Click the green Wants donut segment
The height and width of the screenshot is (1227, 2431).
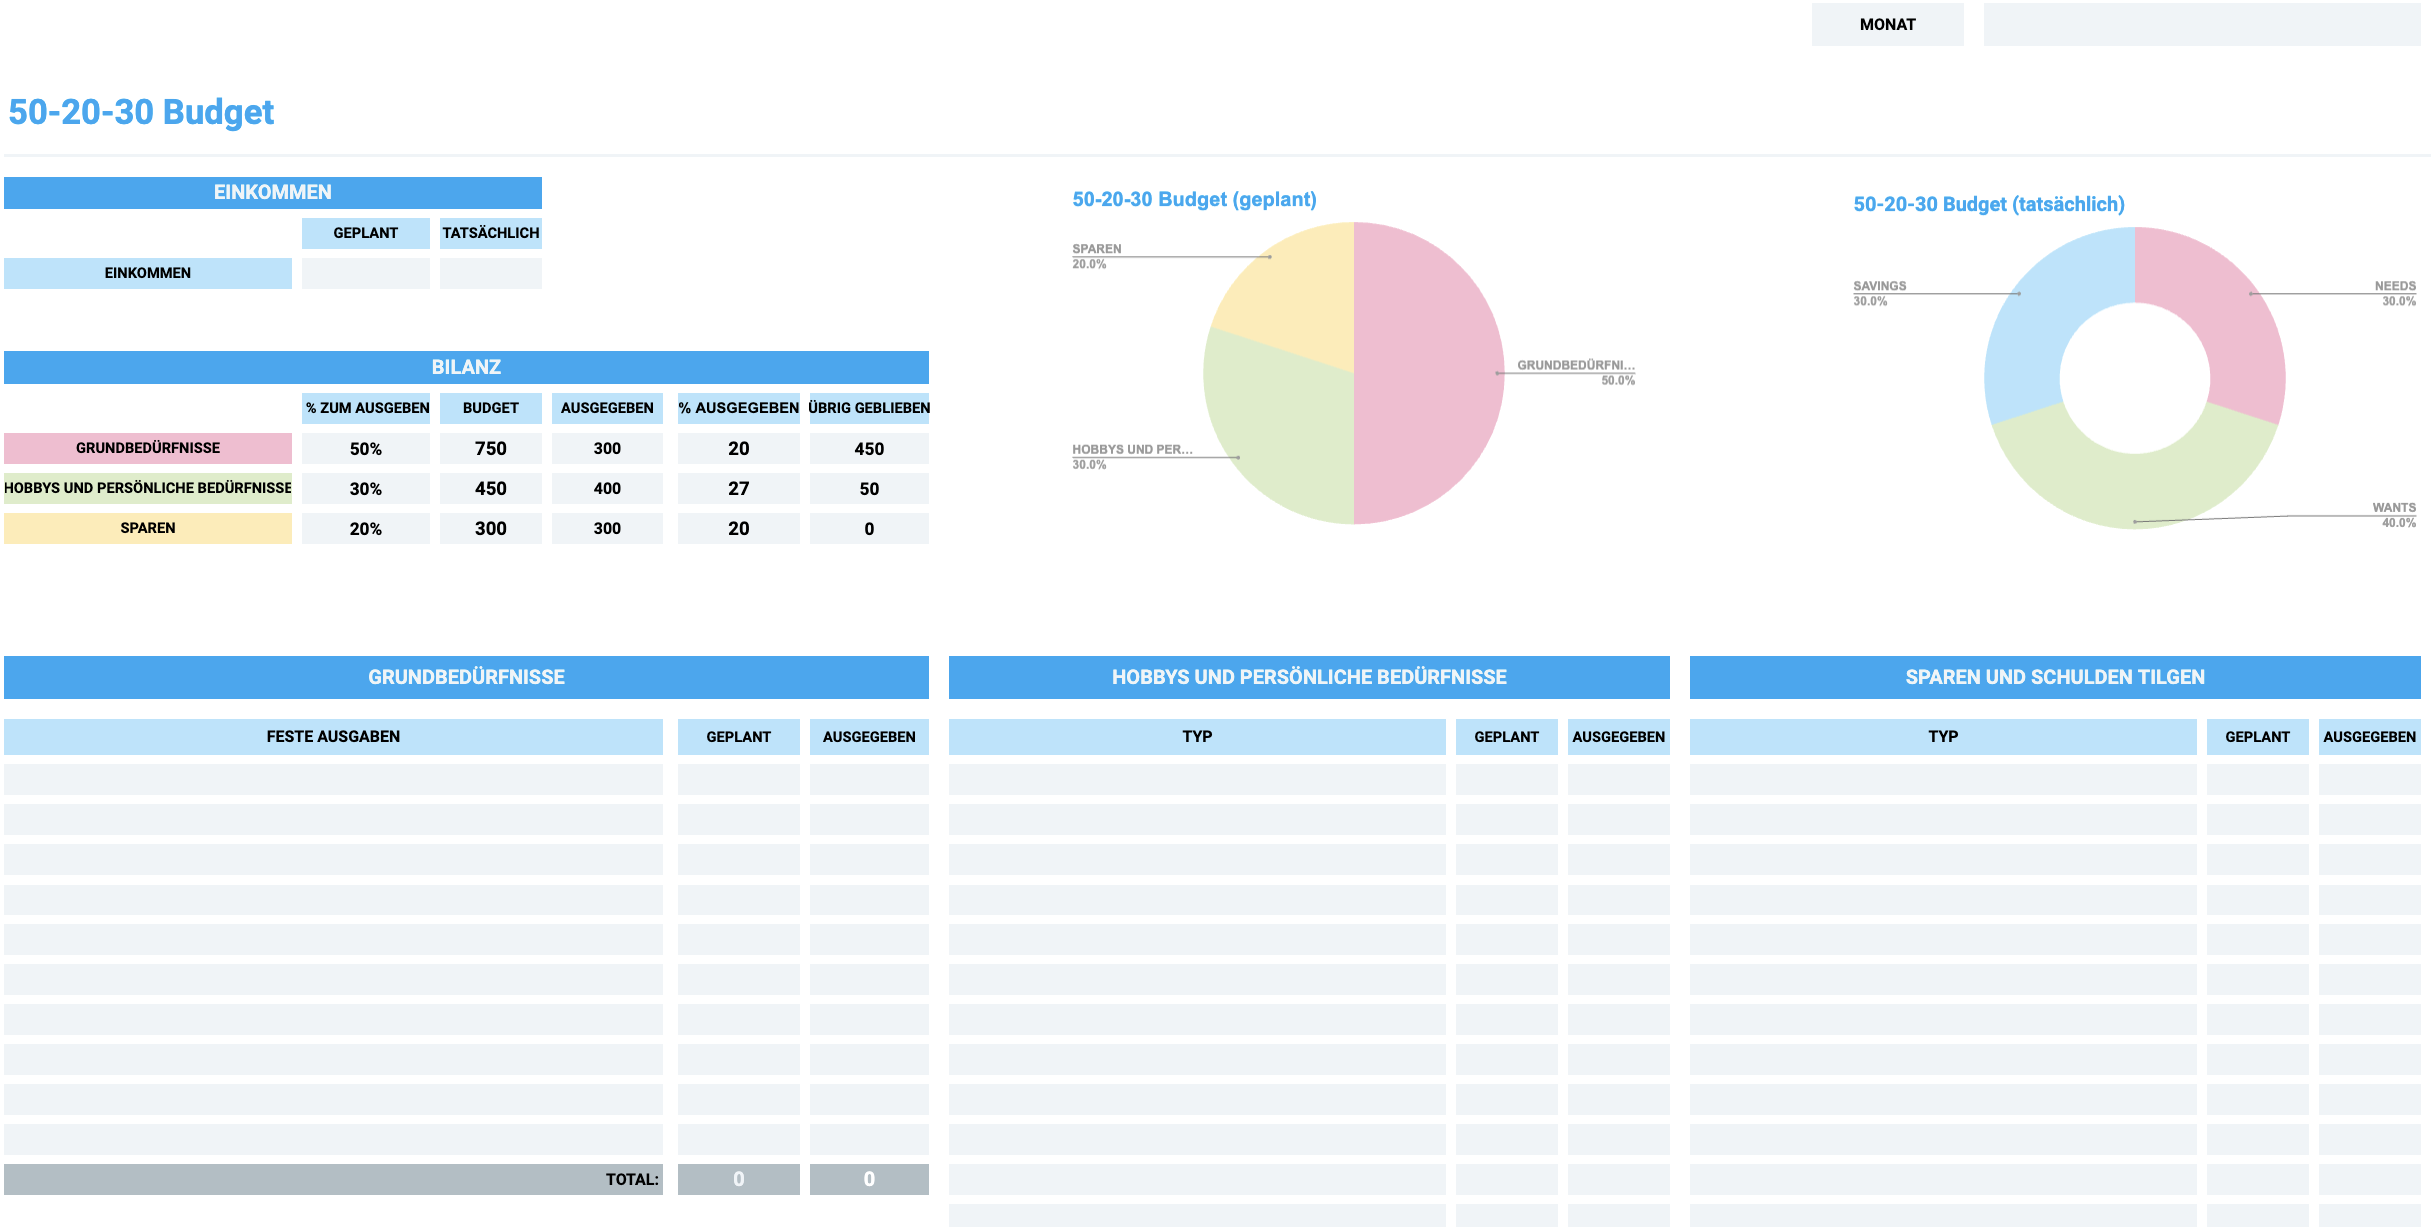[2135, 490]
